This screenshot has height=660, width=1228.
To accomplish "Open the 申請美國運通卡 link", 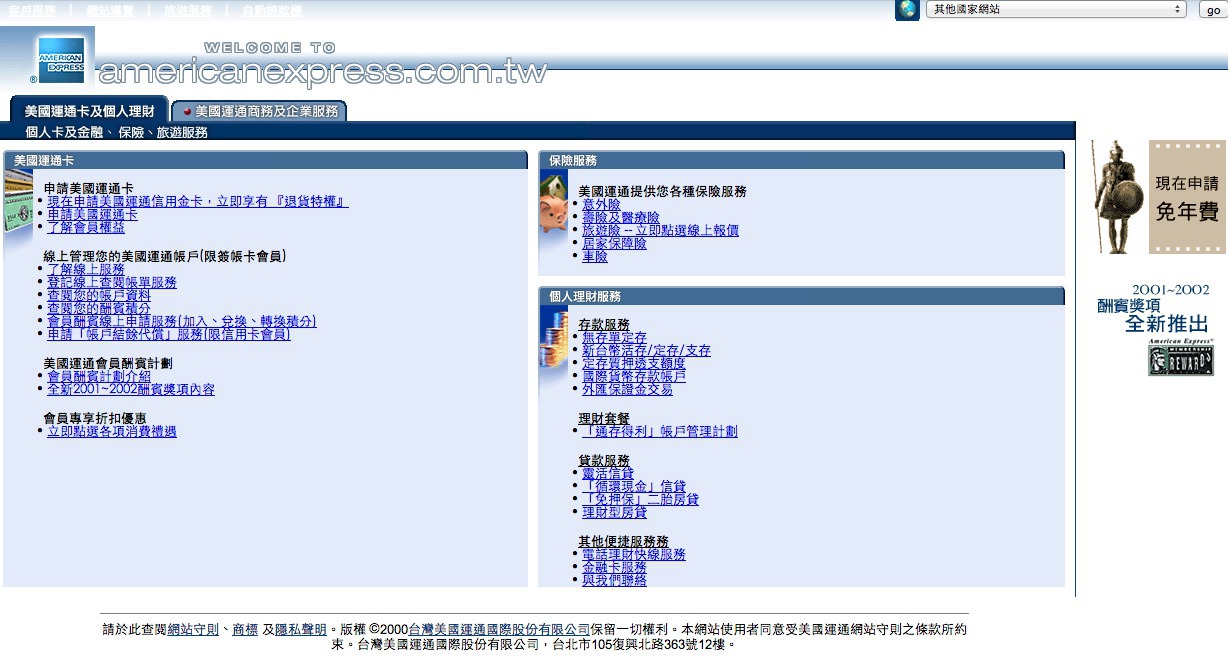I will pos(92,214).
